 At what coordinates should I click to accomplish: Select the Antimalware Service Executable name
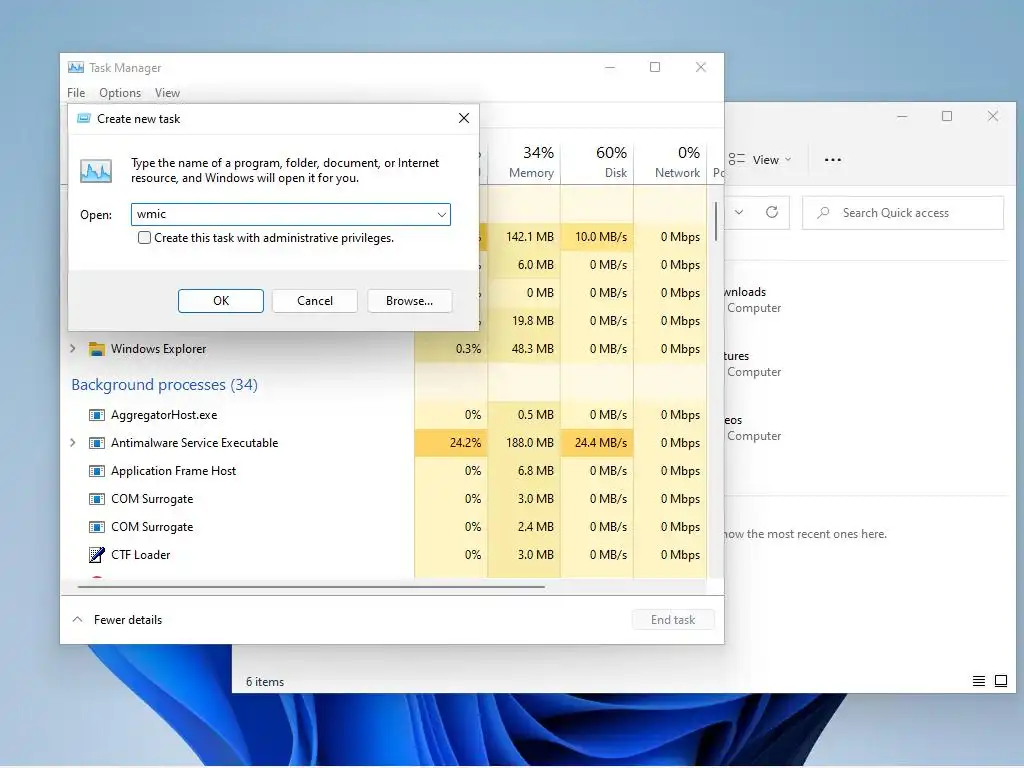195,443
